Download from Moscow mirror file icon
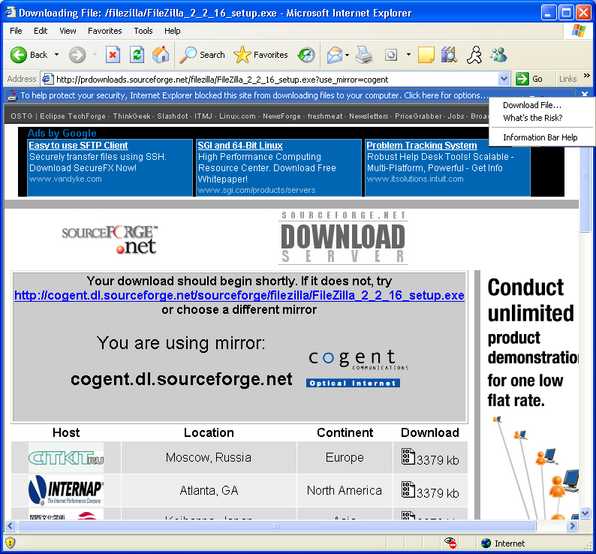The width and height of the screenshot is (596, 554). click(x=408, y=456)
